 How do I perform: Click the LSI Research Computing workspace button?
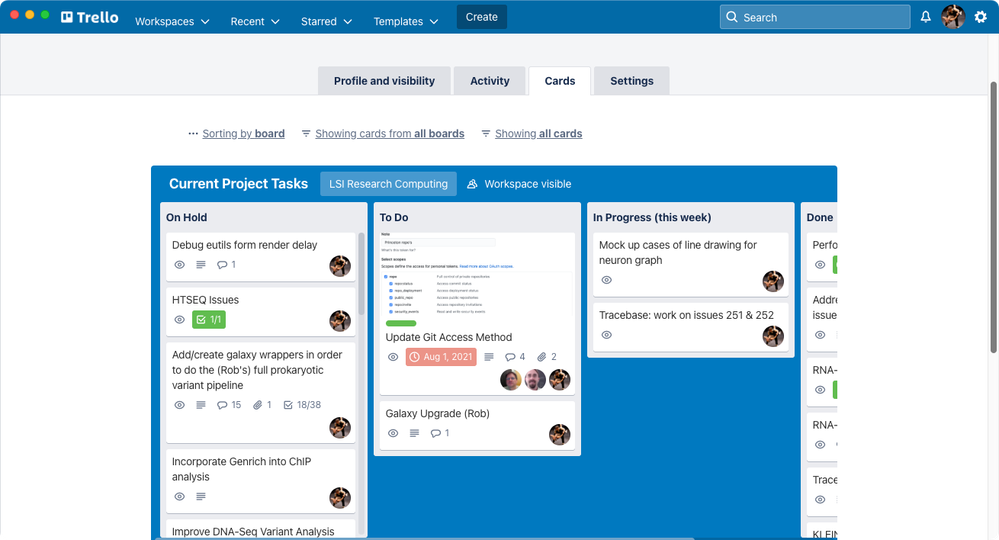pyautogui.click(x=388, y=184)
